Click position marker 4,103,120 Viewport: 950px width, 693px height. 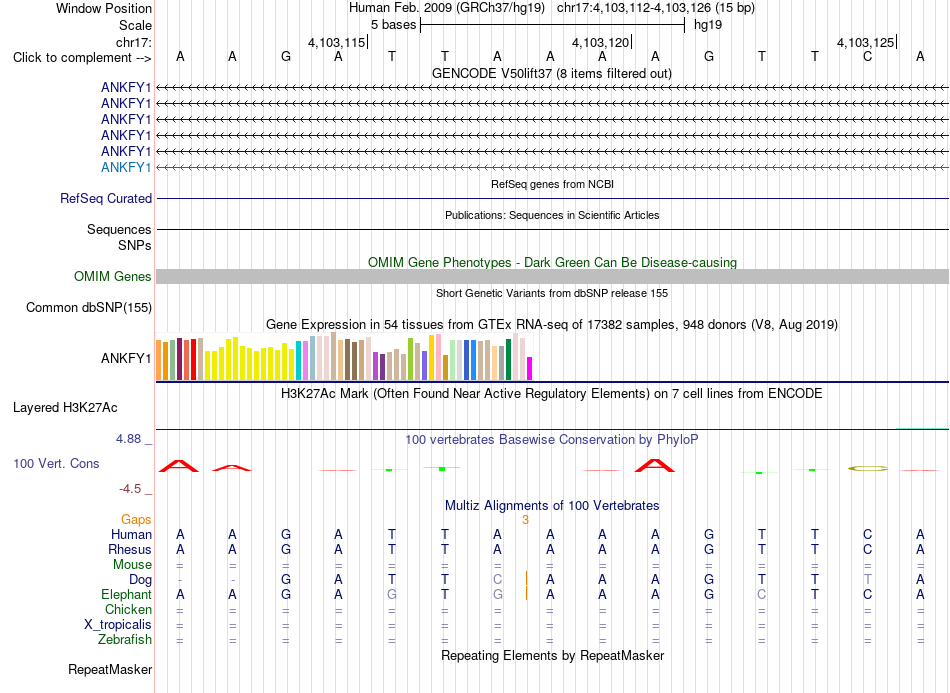(601, 42)
